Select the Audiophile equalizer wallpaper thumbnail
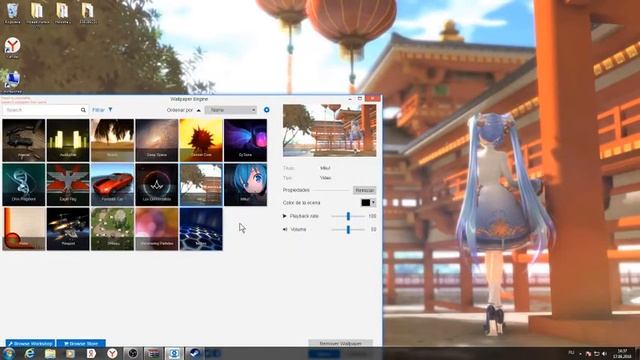 click(x=68, y=140)
